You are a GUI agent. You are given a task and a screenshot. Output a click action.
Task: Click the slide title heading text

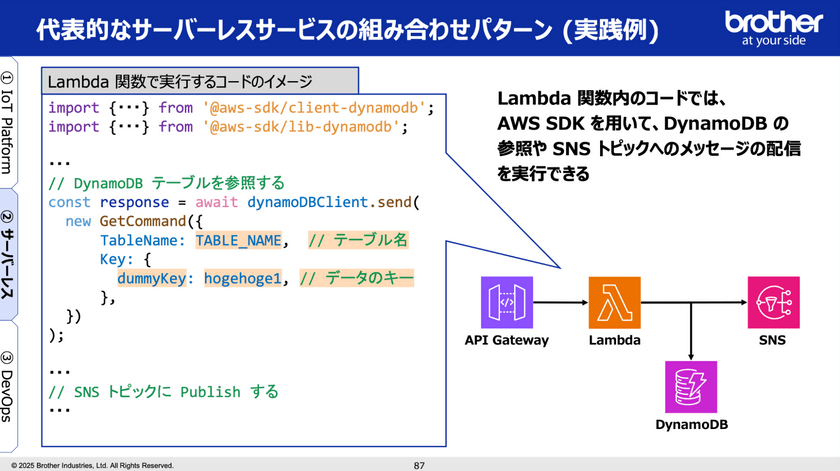346,30
